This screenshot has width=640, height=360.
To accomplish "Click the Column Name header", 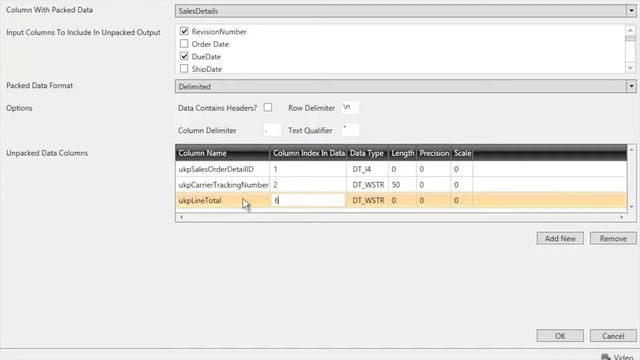I will coord(222,153).
